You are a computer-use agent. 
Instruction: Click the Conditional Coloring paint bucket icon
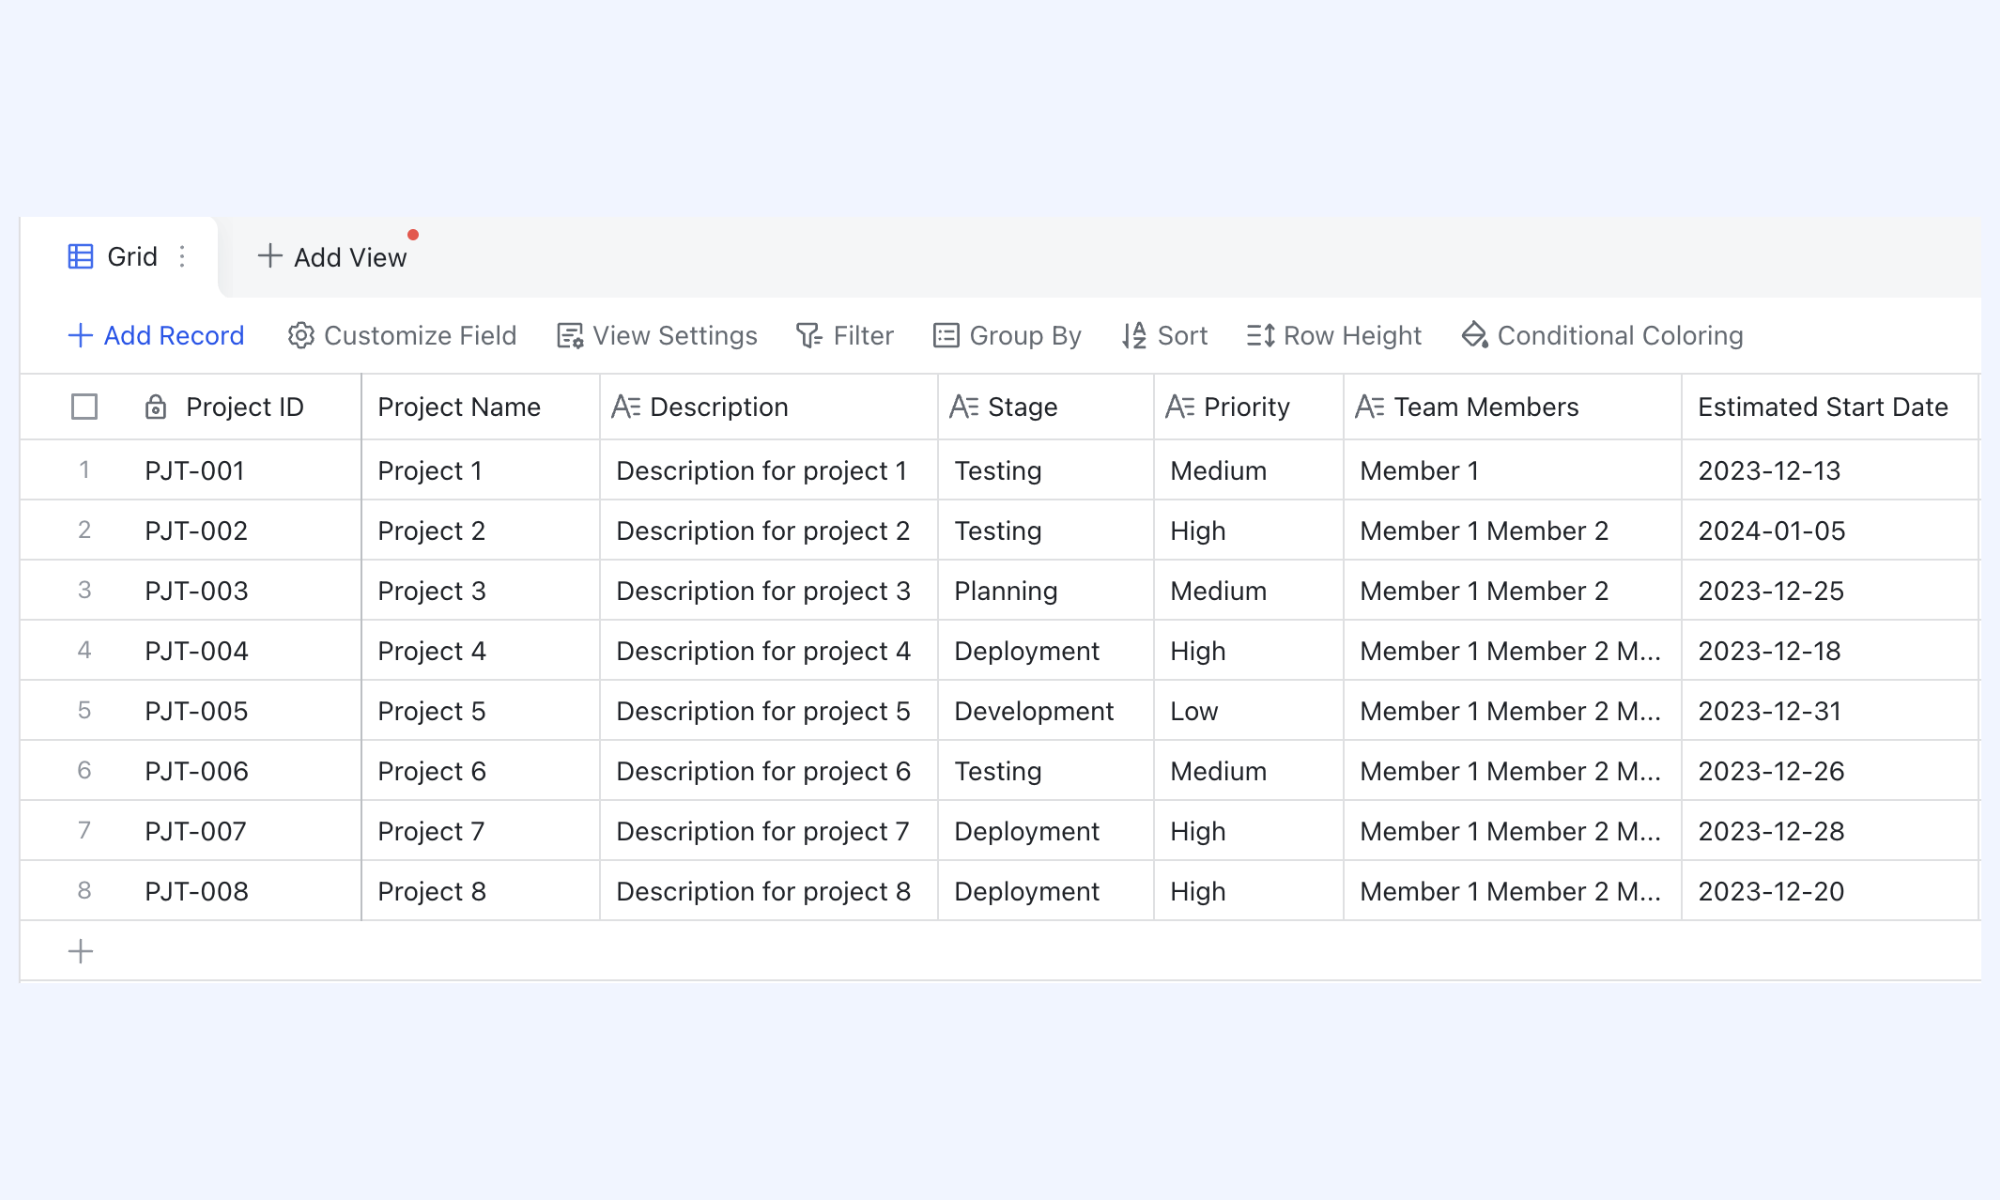pyautogui.click(x=1475, y=335)
